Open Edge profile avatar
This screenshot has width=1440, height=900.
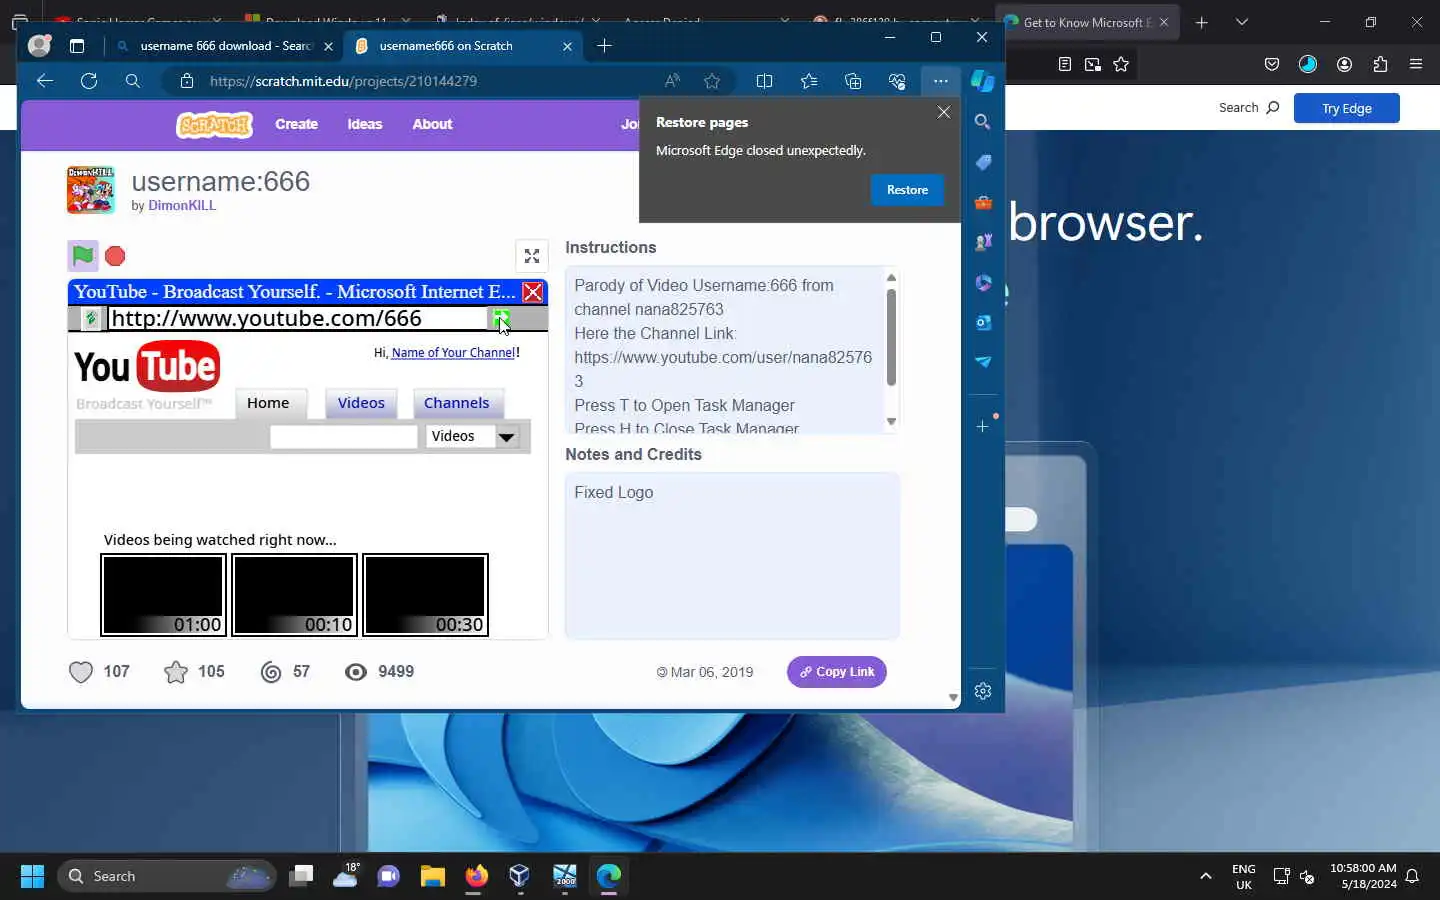(x=39, y=45)
